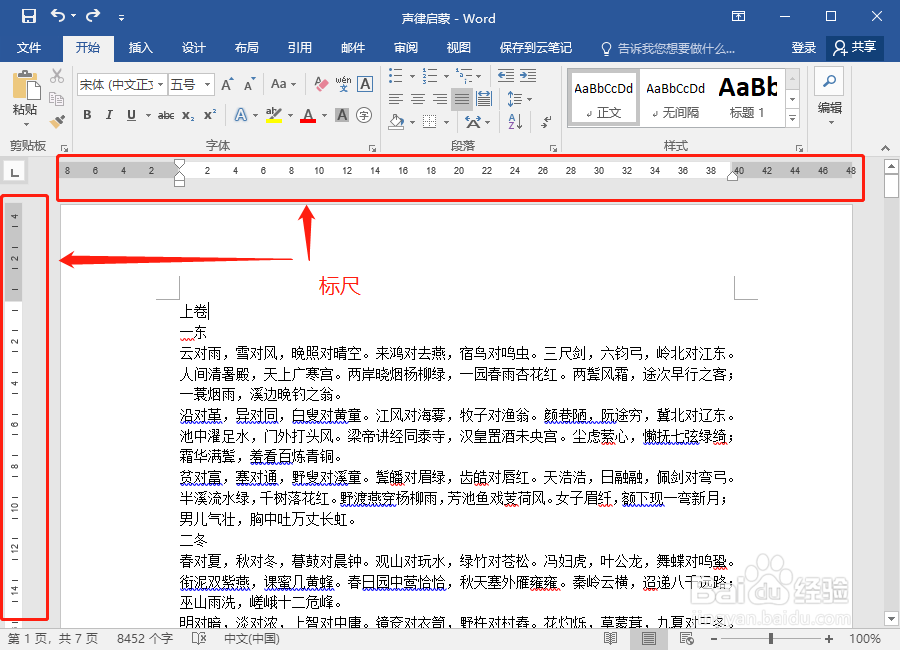Click the Sort icon in the Paragraph group

coord(514,121)
